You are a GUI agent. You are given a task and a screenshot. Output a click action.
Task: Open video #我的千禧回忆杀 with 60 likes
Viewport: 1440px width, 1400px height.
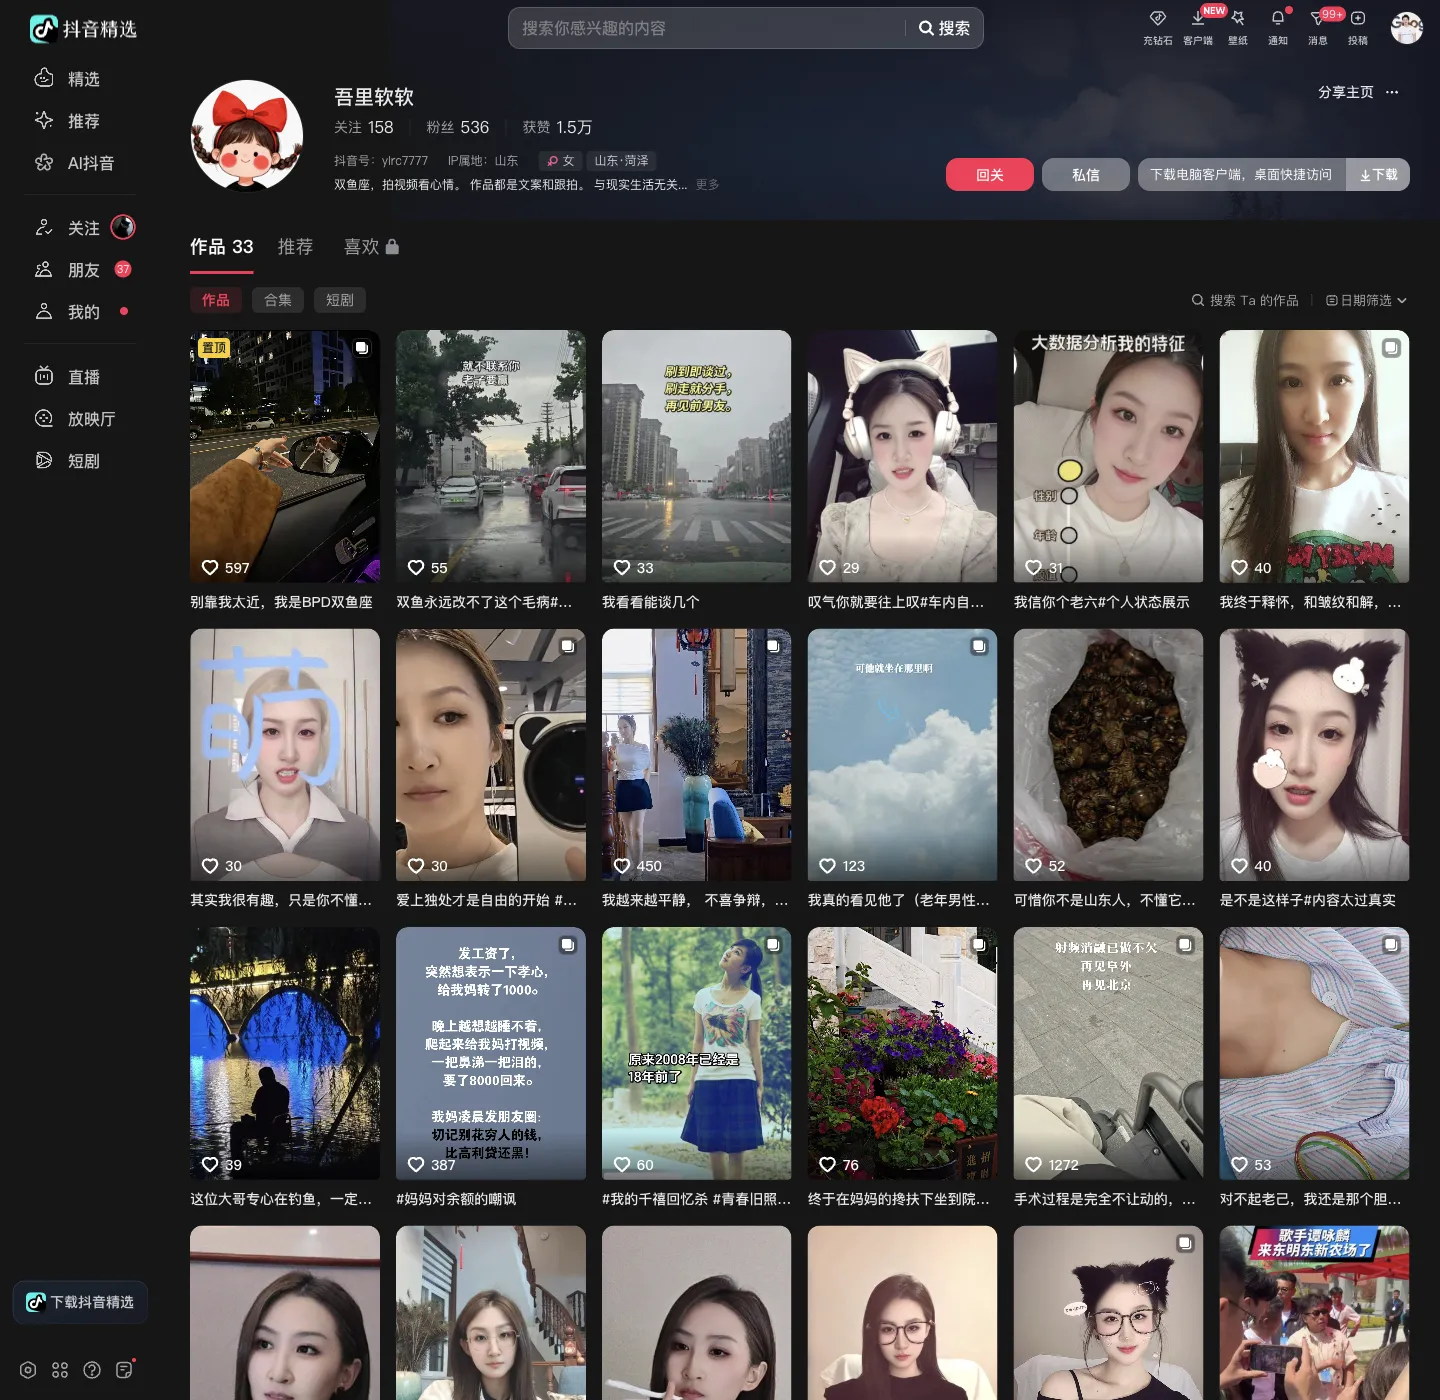697,1053
